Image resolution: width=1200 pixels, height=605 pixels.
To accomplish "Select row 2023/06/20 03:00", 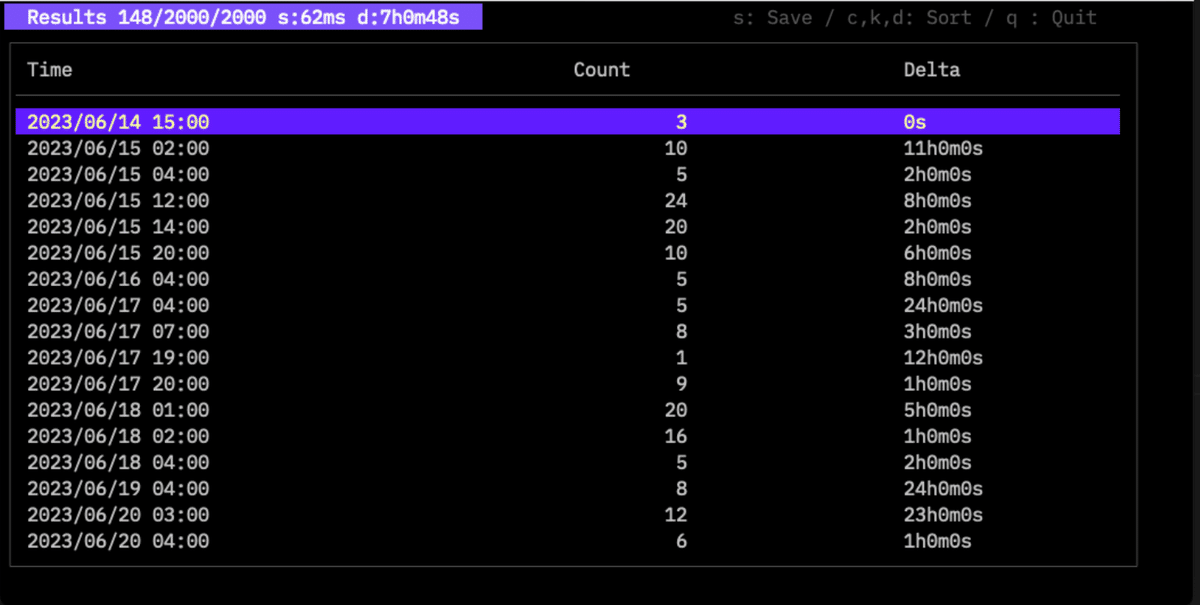I will [567, 515].
